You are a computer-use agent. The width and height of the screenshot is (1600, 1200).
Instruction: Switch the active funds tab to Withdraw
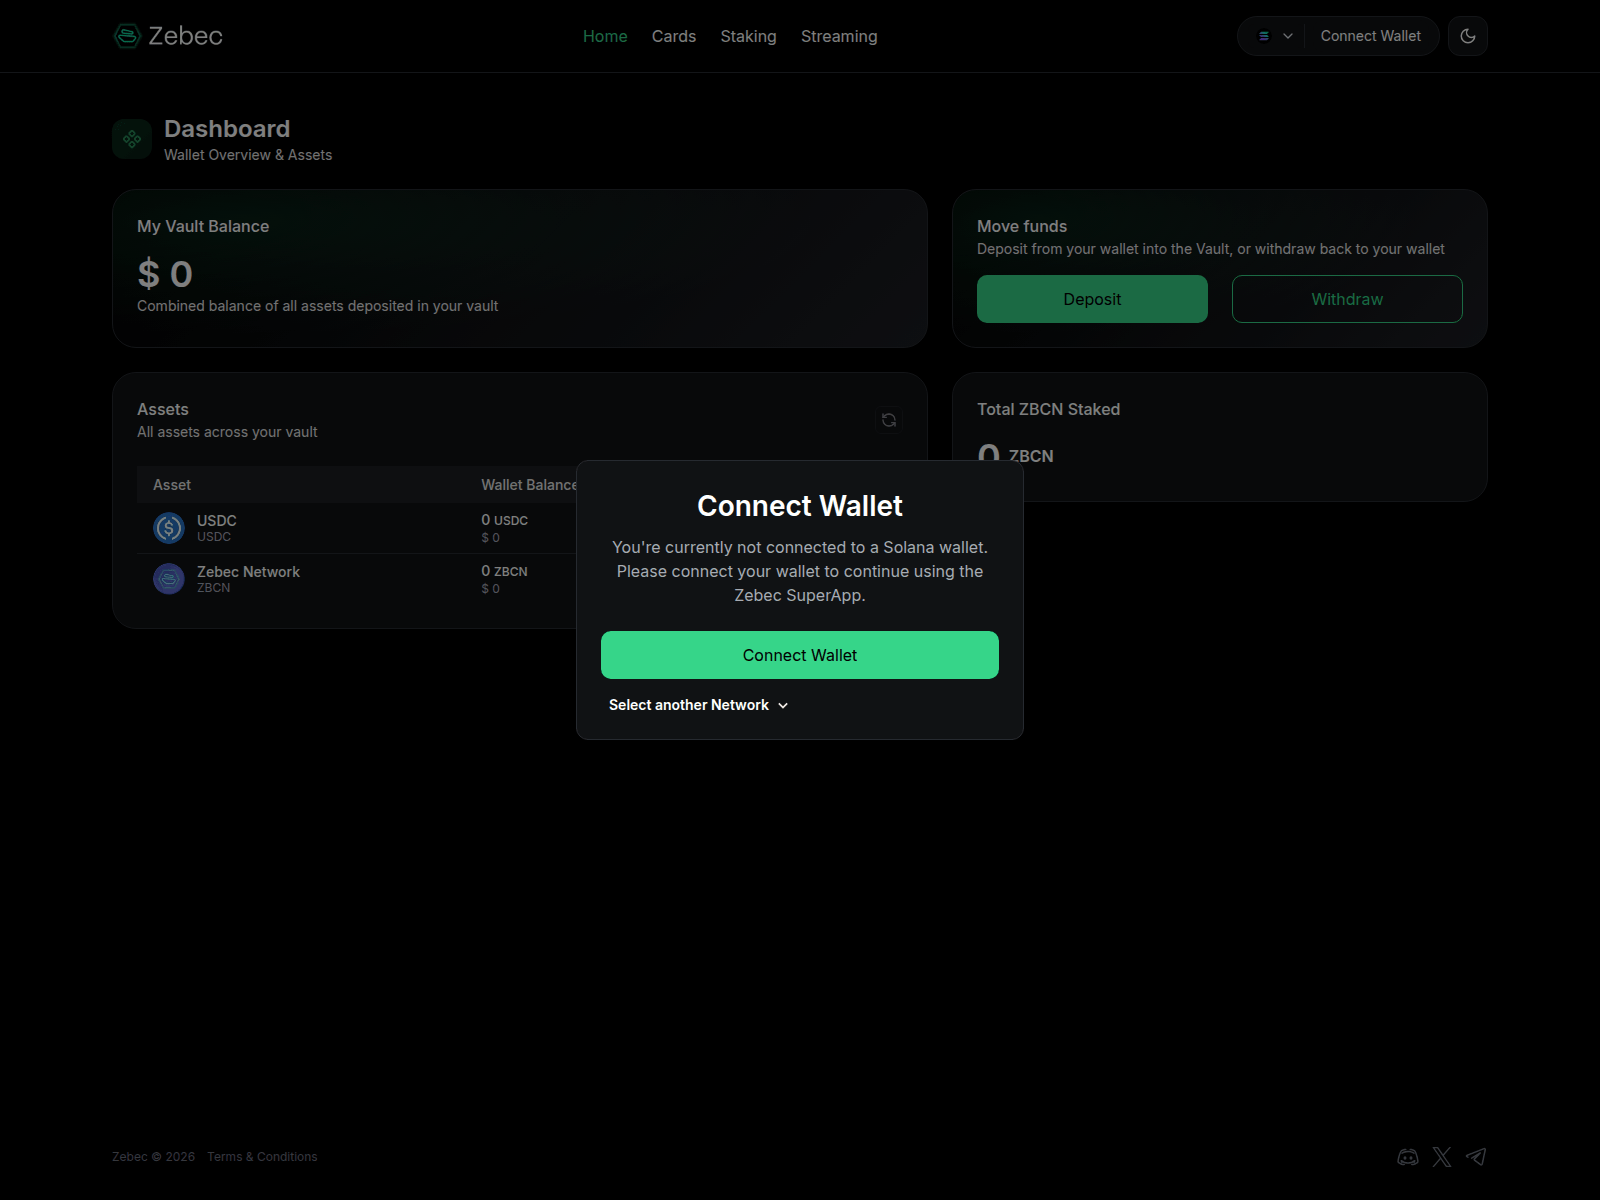coord(1347,298)
